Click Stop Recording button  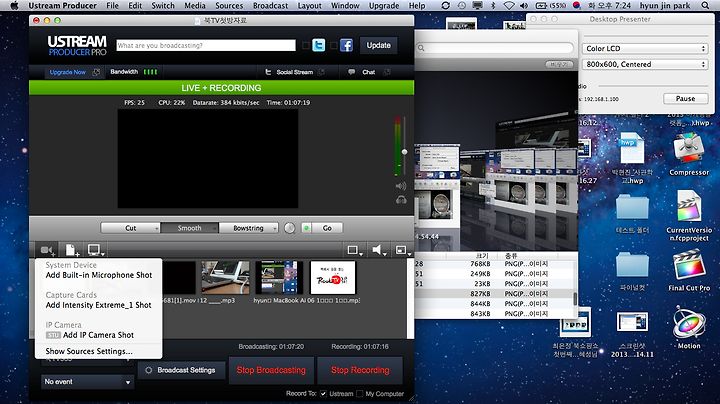pyautogui.click(x=360, y=370)
